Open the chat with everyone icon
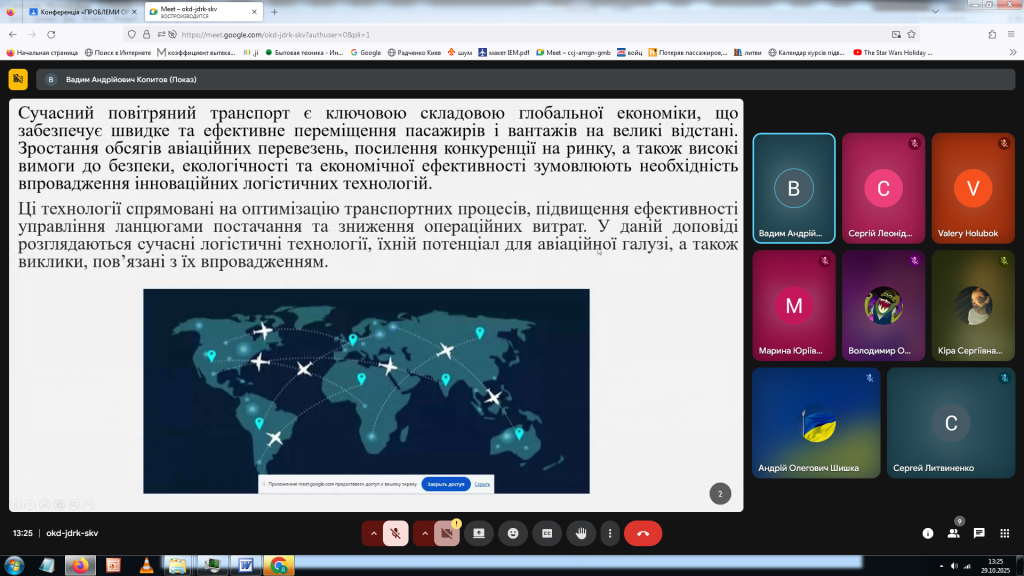Viewport: 1024px width, 576px height. click(979, 533)
